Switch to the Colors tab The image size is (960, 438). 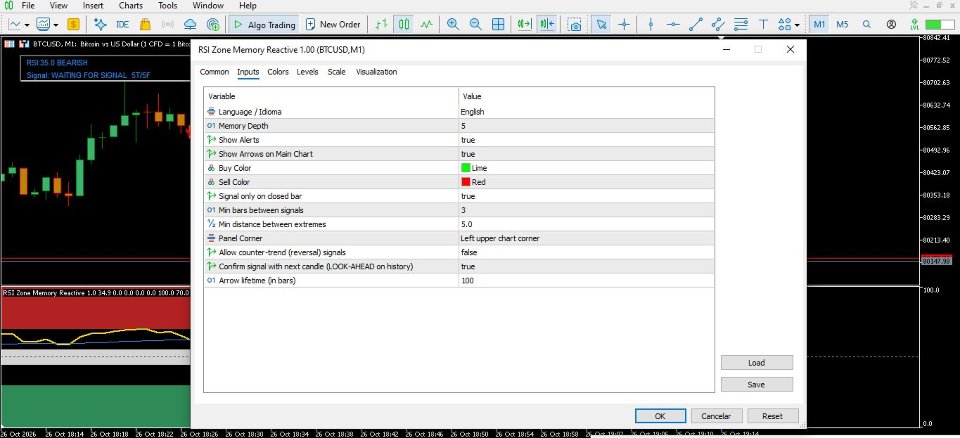click(278, 72)
